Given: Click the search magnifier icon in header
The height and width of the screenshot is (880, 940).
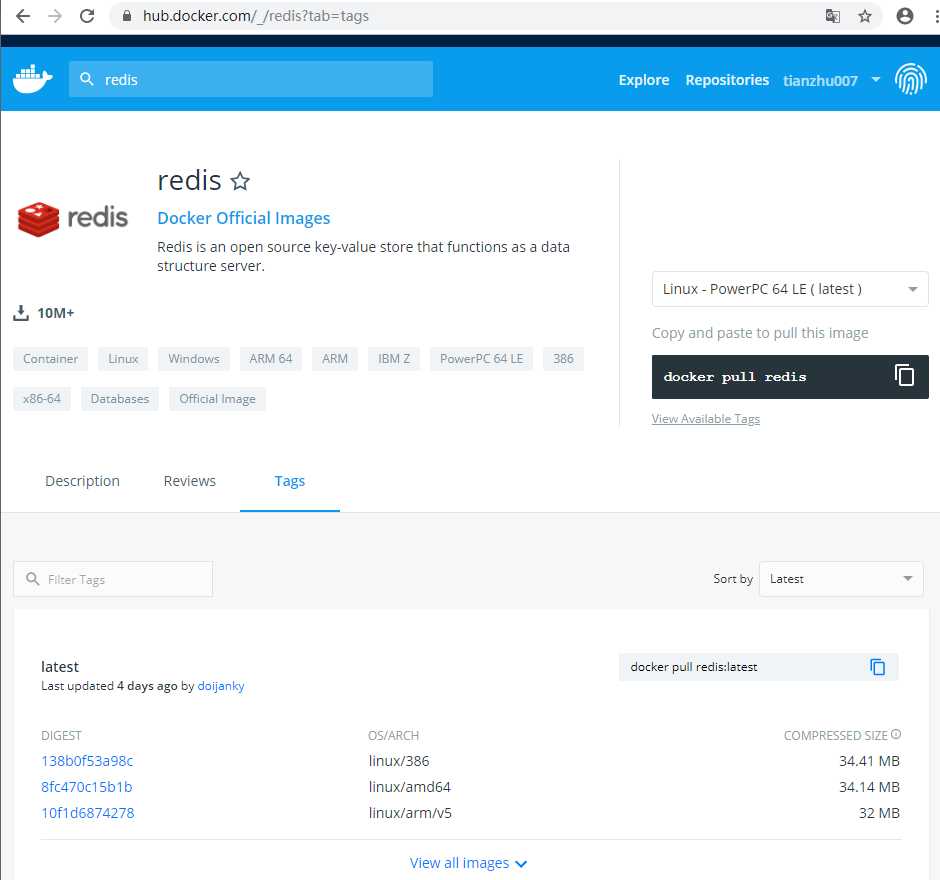Looking at the screenshot, I should [86, 79].
